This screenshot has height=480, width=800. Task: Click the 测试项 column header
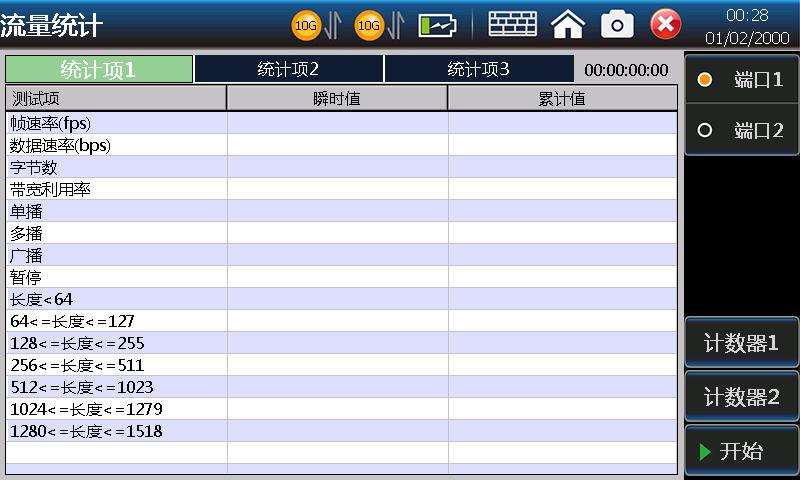pyautogui.click(x=116, y=98)
